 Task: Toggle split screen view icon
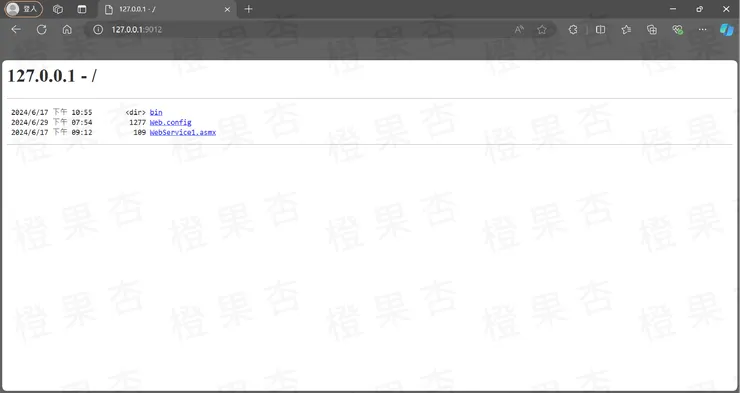click(600, 30)
